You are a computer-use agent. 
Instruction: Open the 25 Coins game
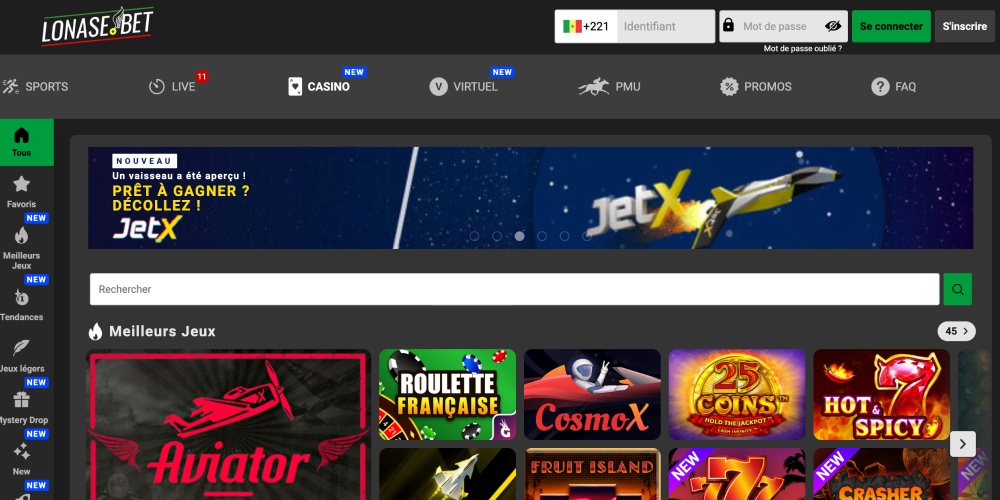pyautogui.click(x=737, y=394)
